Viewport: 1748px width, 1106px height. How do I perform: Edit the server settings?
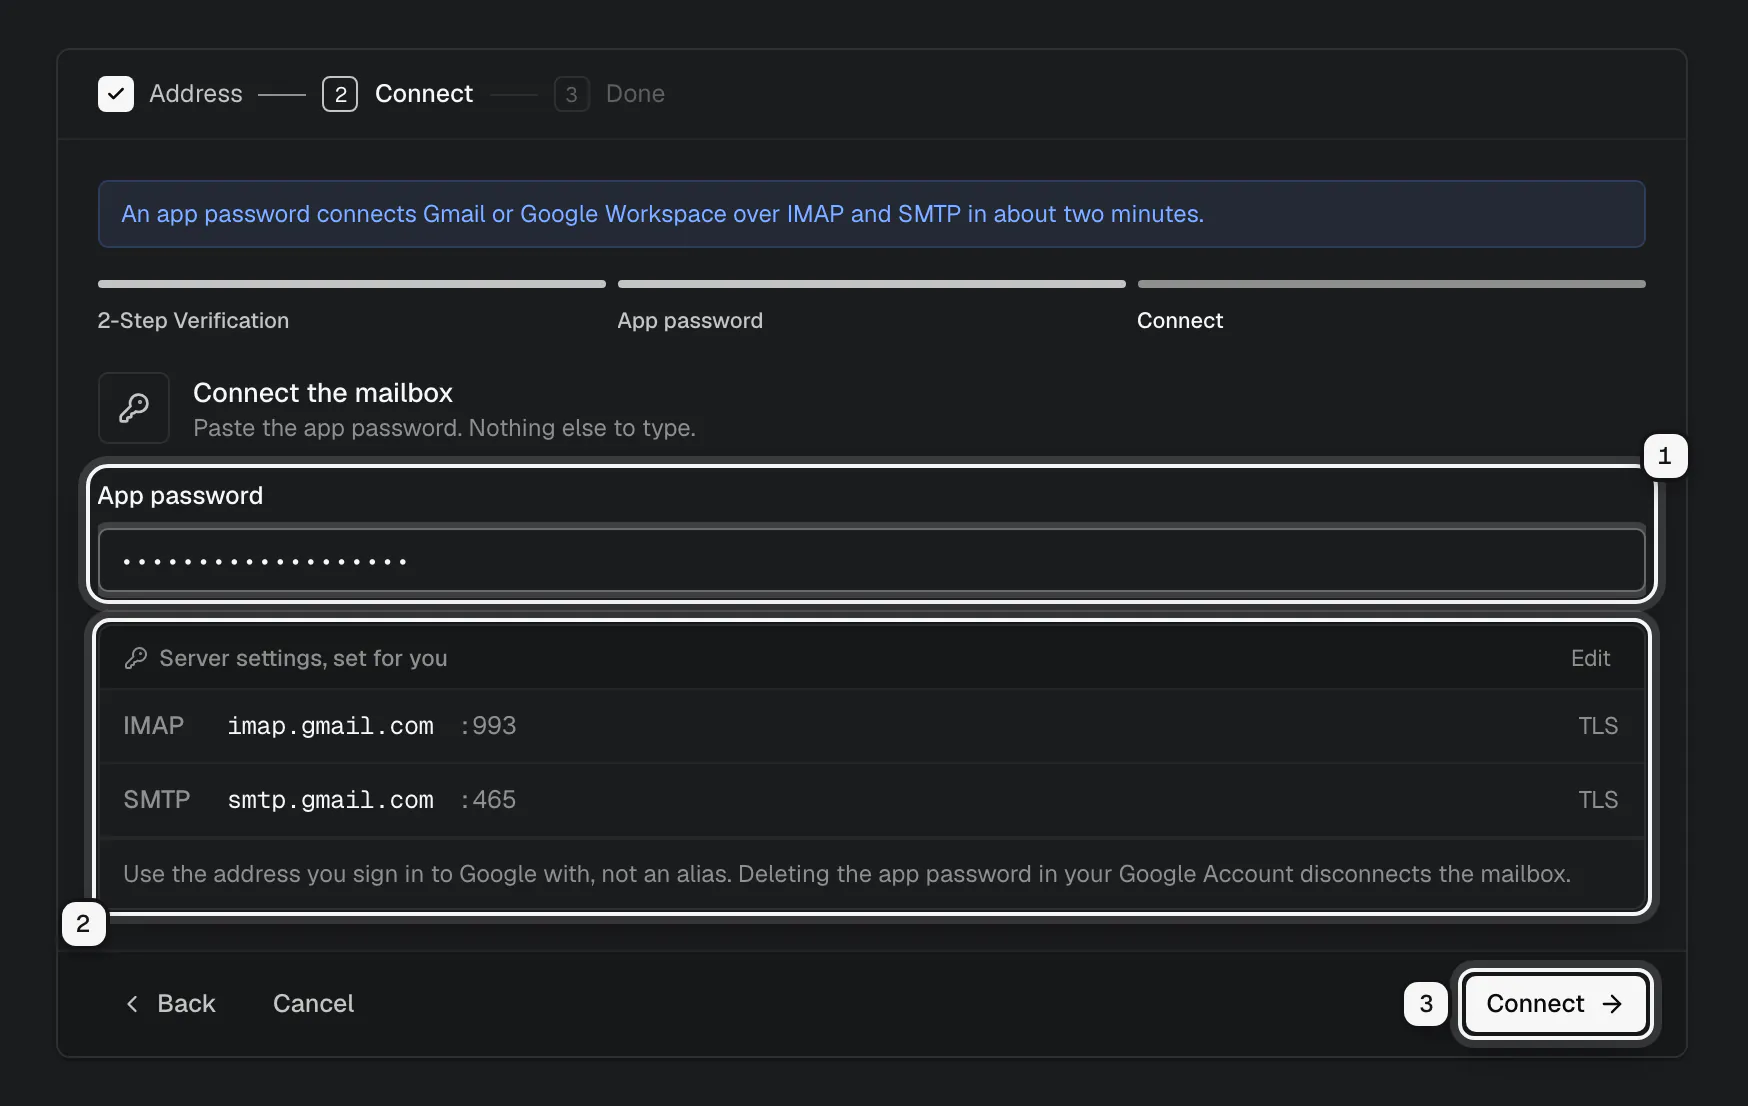pos(1590,658)
